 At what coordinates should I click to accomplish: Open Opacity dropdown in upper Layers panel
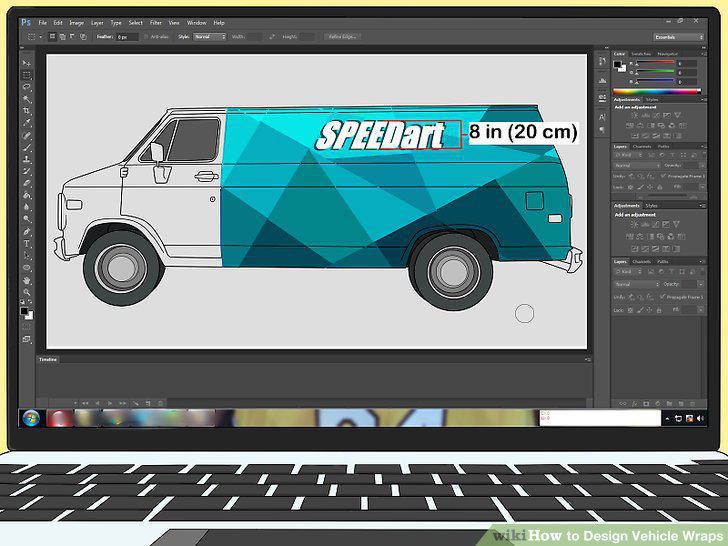(x=700, y=165)
